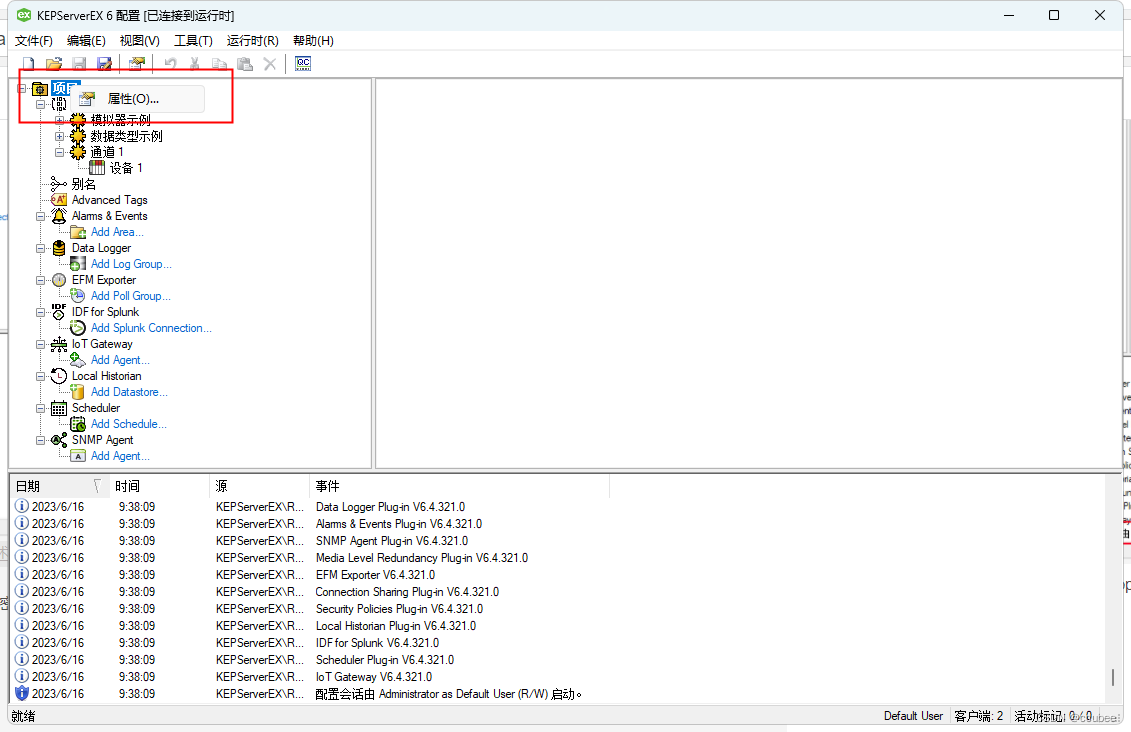Open the 视图(V) menu
Image resolution: width=1131 pixels, height=732 pixels.
point(139,40)
